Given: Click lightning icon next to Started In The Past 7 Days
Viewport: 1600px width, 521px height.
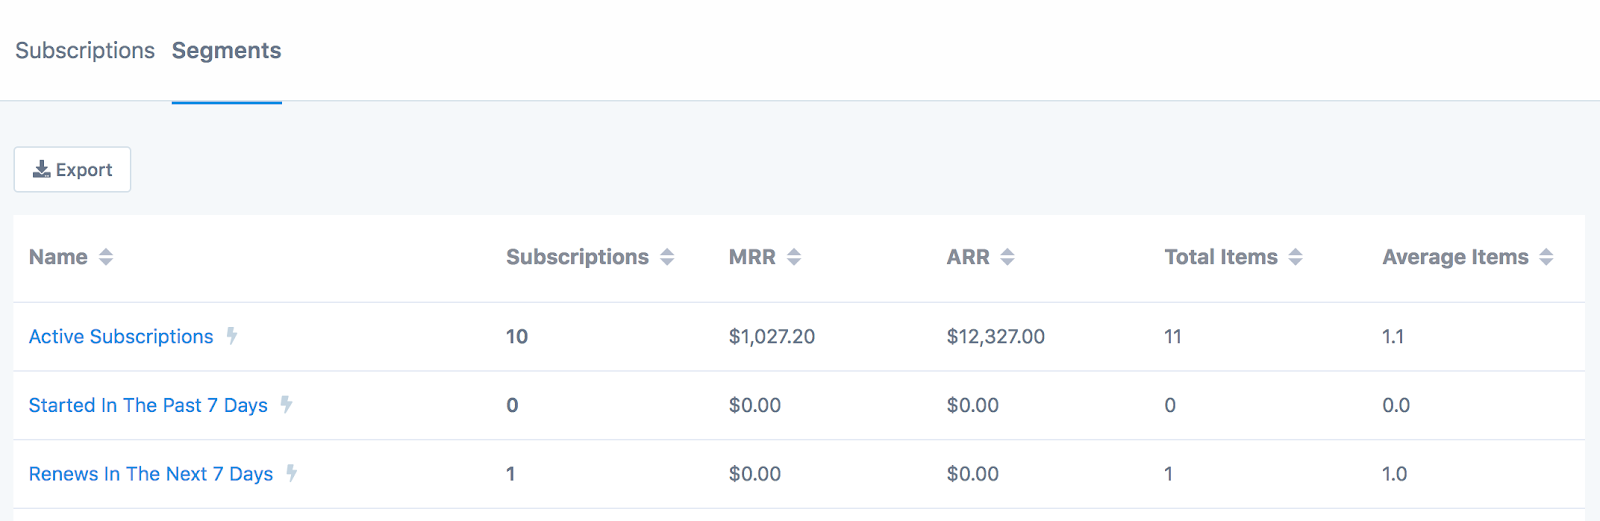Looking at the screenshot, I should coord(286,405).
